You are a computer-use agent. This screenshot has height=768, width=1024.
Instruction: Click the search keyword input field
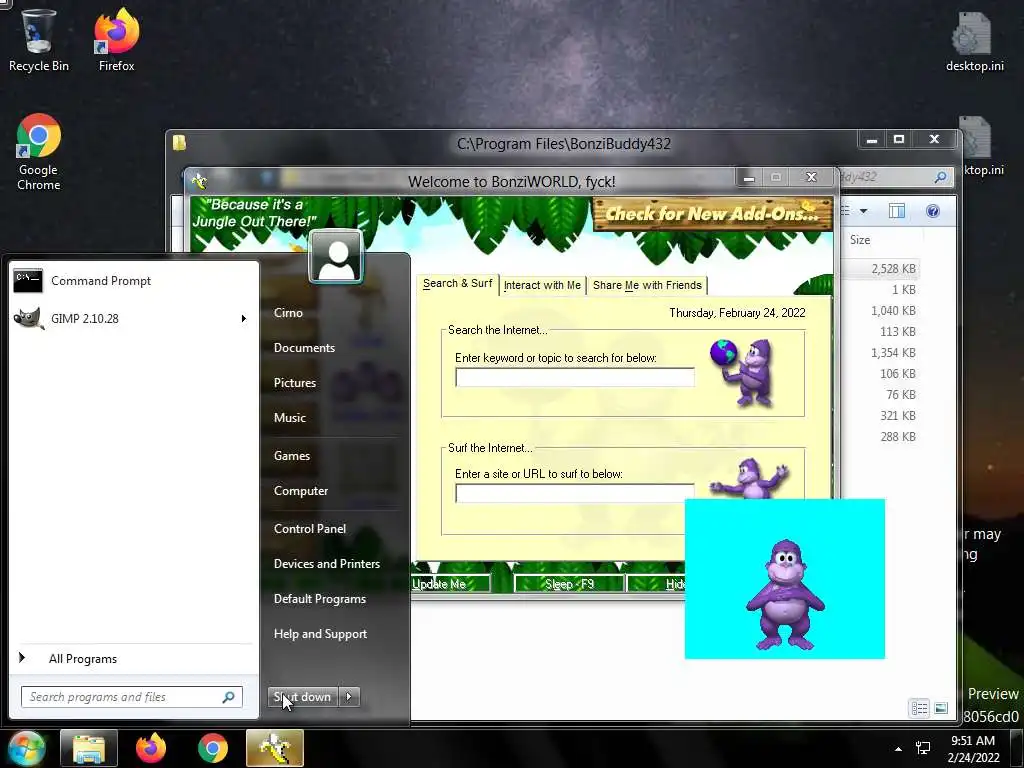coord(575,377)
